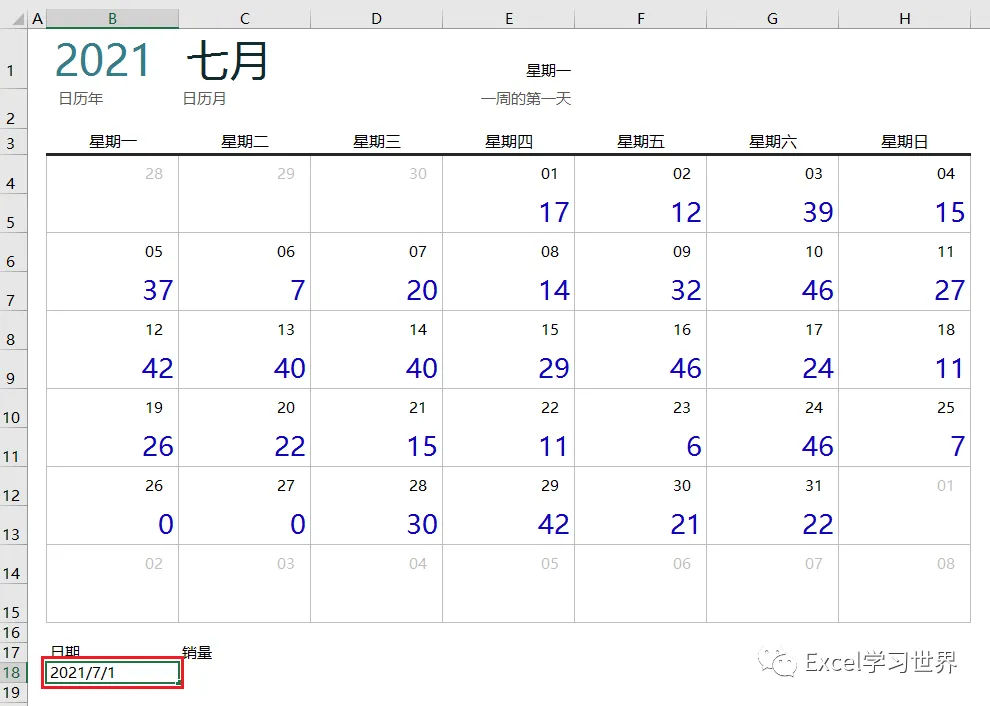Click sales value 27 under date 11

[950, 290]
